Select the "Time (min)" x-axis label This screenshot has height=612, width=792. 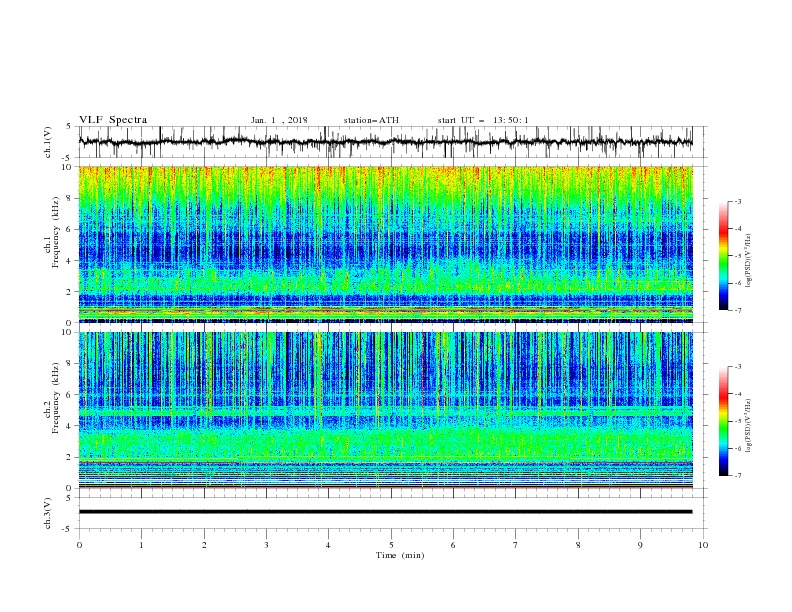pos(400,555)
